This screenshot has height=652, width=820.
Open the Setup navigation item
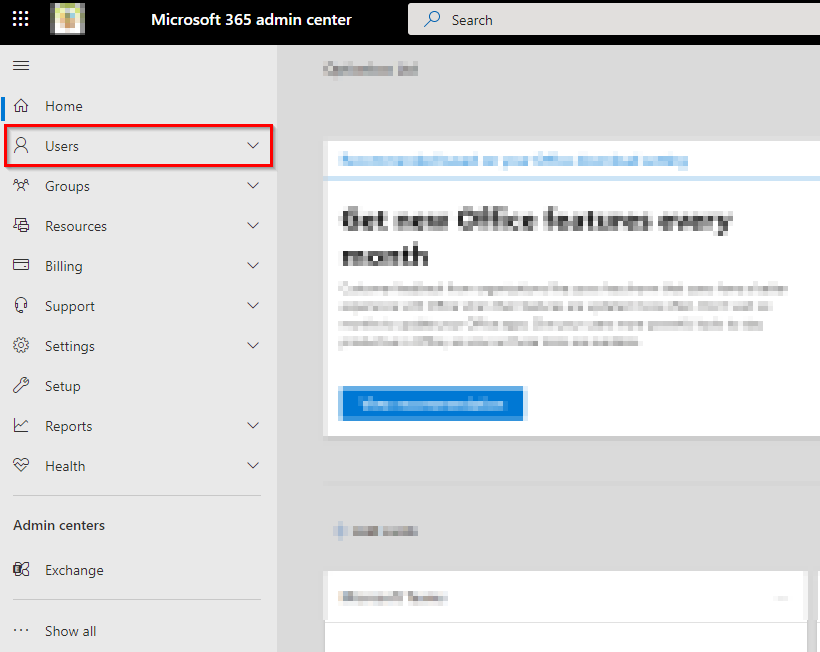click(139, 386)
